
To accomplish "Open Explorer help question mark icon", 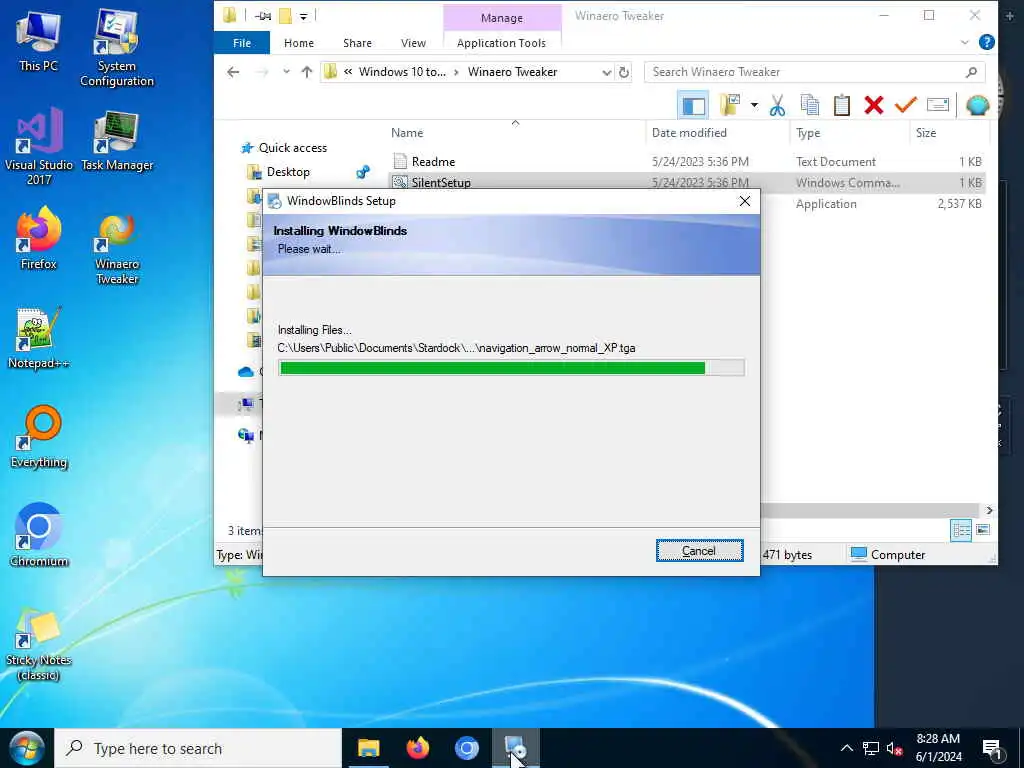I will 987,42.
